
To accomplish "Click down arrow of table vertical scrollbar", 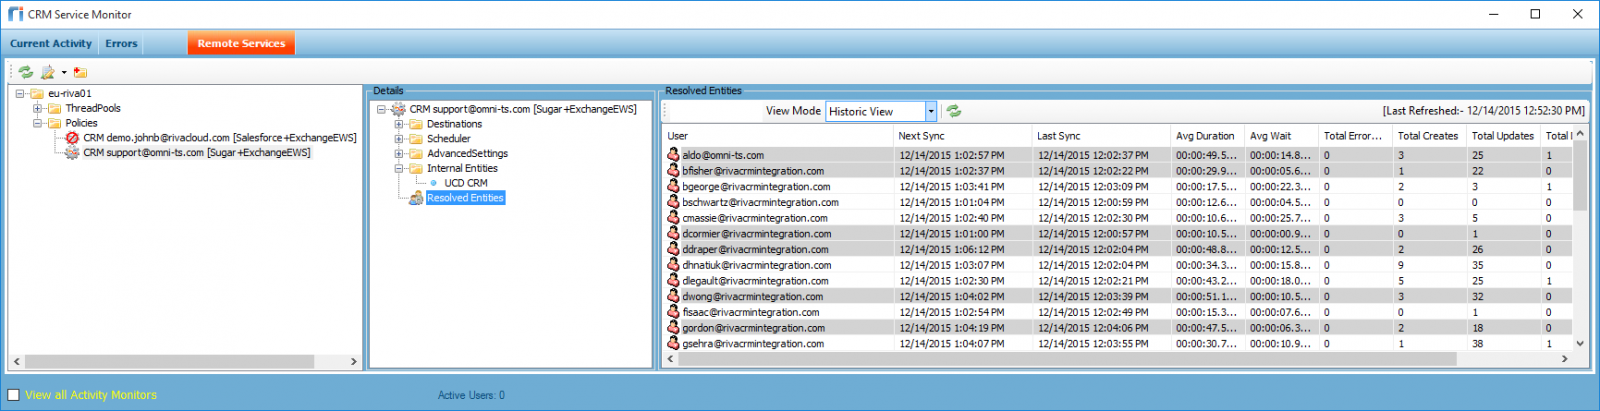I will (x=1580, y=343).
